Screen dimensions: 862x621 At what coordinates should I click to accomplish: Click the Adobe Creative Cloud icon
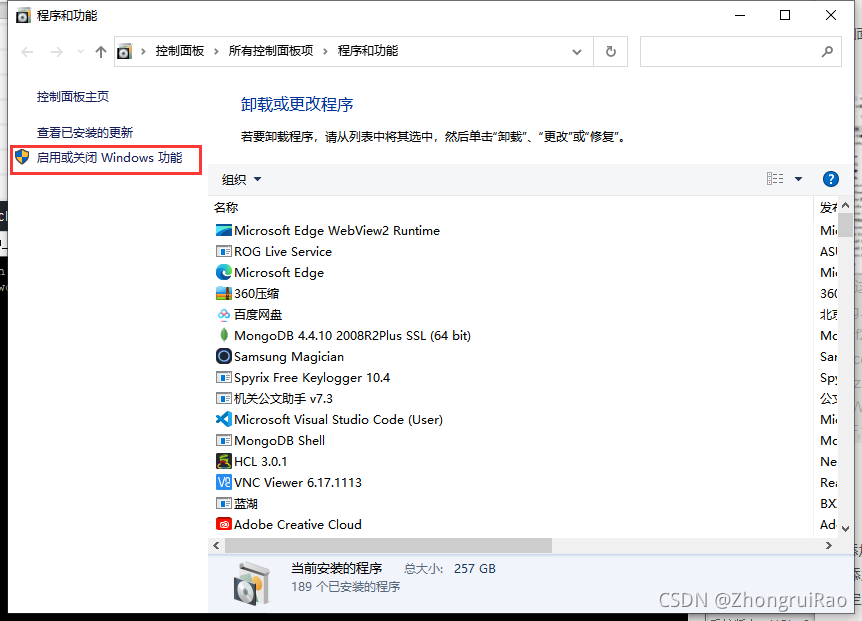pos(224,524)
